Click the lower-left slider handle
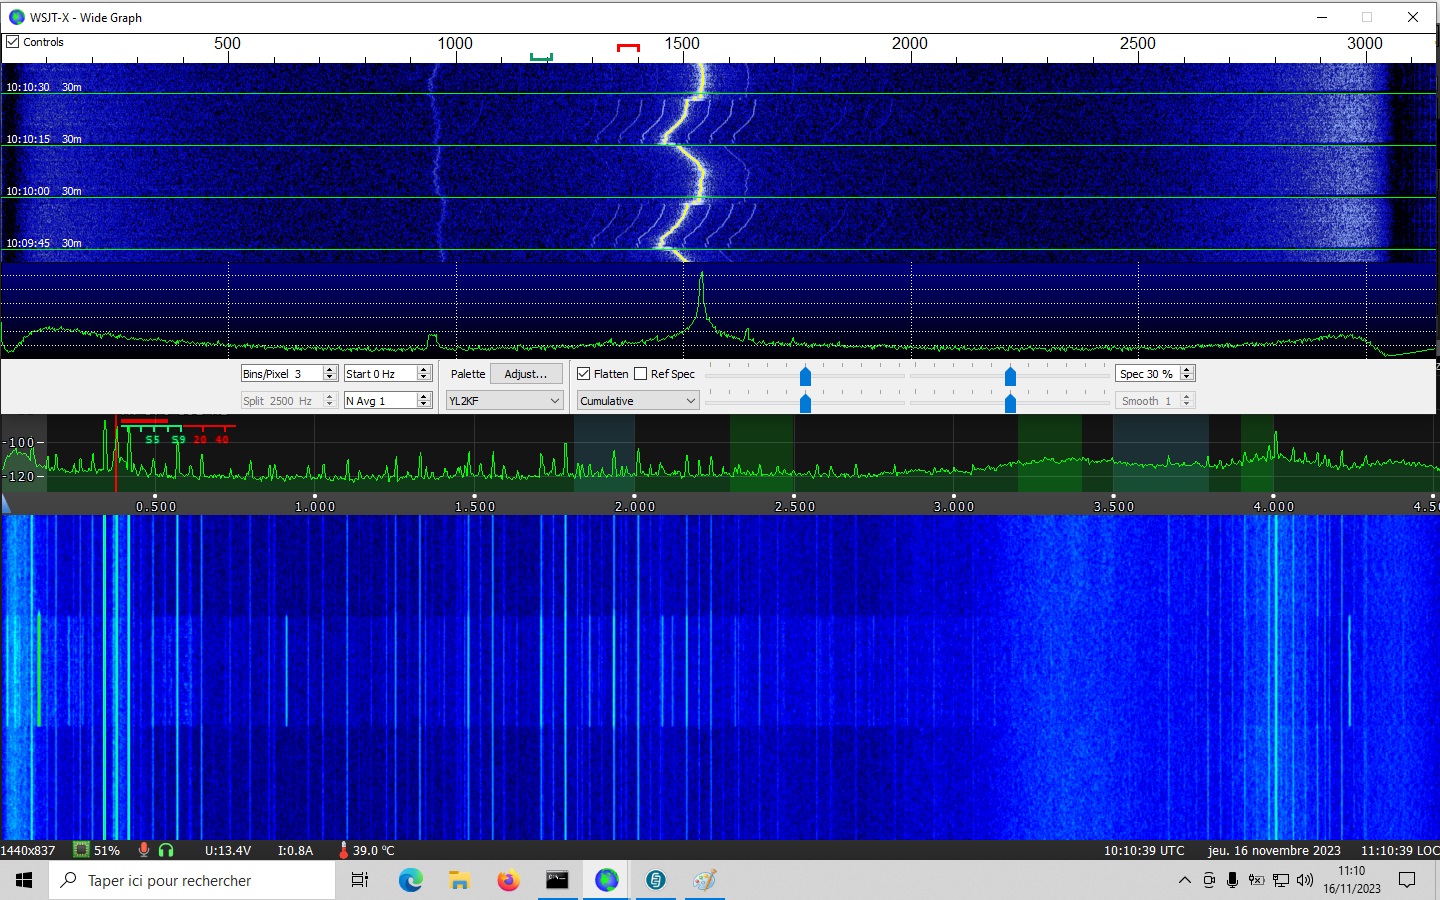This screenshot has width=1440, height=900. pos(805,403)
